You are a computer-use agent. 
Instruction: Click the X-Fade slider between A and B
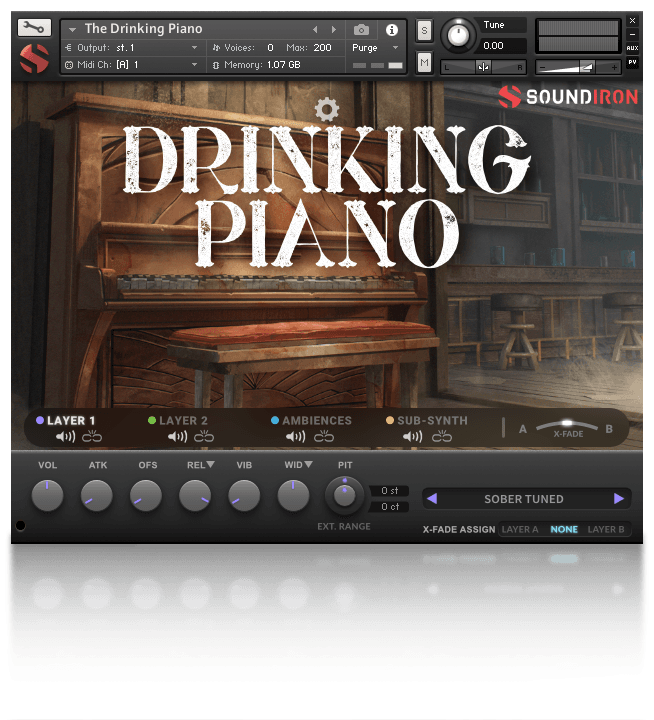(x=567, y=424)
